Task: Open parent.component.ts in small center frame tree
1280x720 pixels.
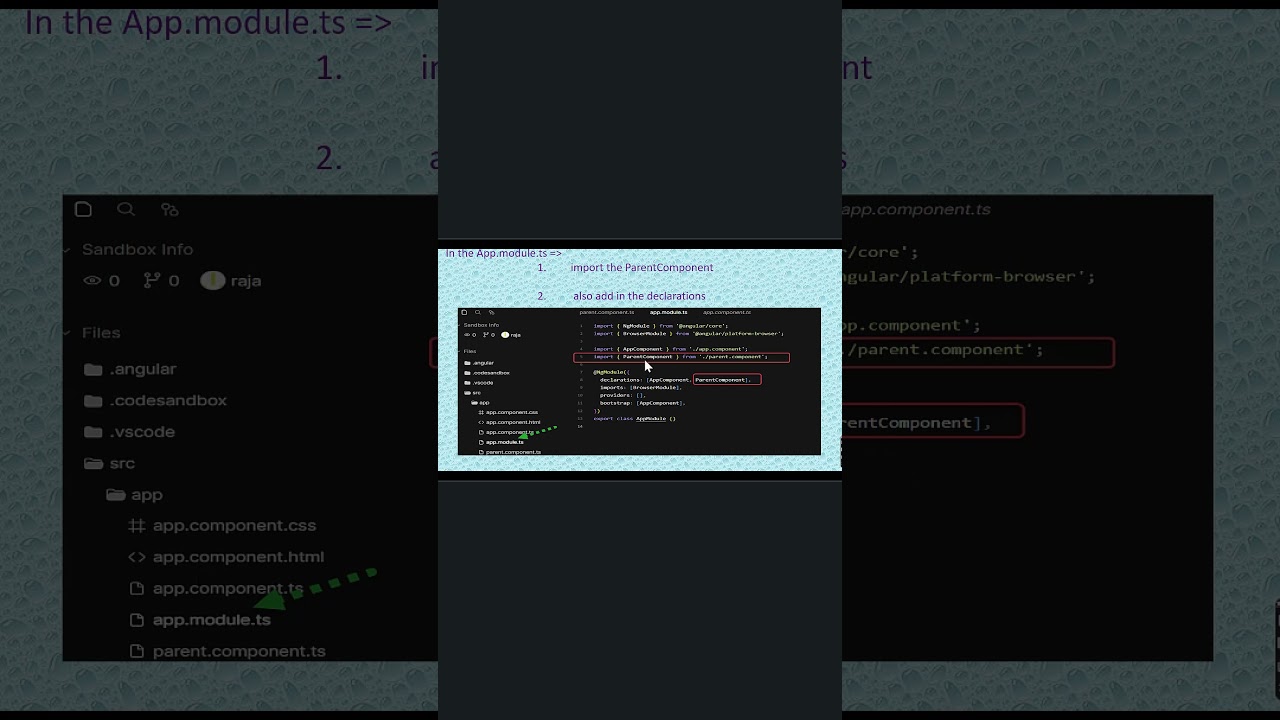Action: click(510, 452)
